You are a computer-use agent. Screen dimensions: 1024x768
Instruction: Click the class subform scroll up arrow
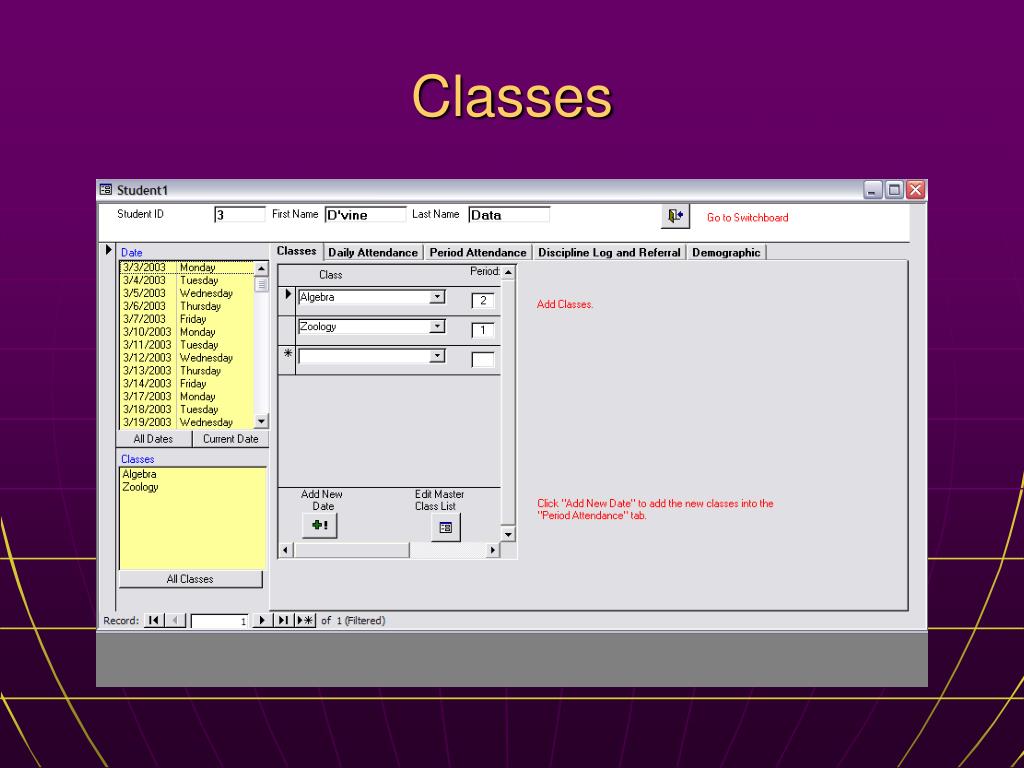(x=508, y=272)
